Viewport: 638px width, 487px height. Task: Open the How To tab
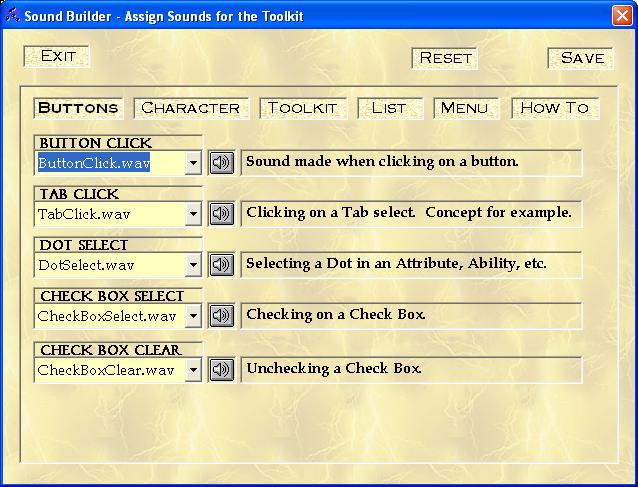click(554, 108)
